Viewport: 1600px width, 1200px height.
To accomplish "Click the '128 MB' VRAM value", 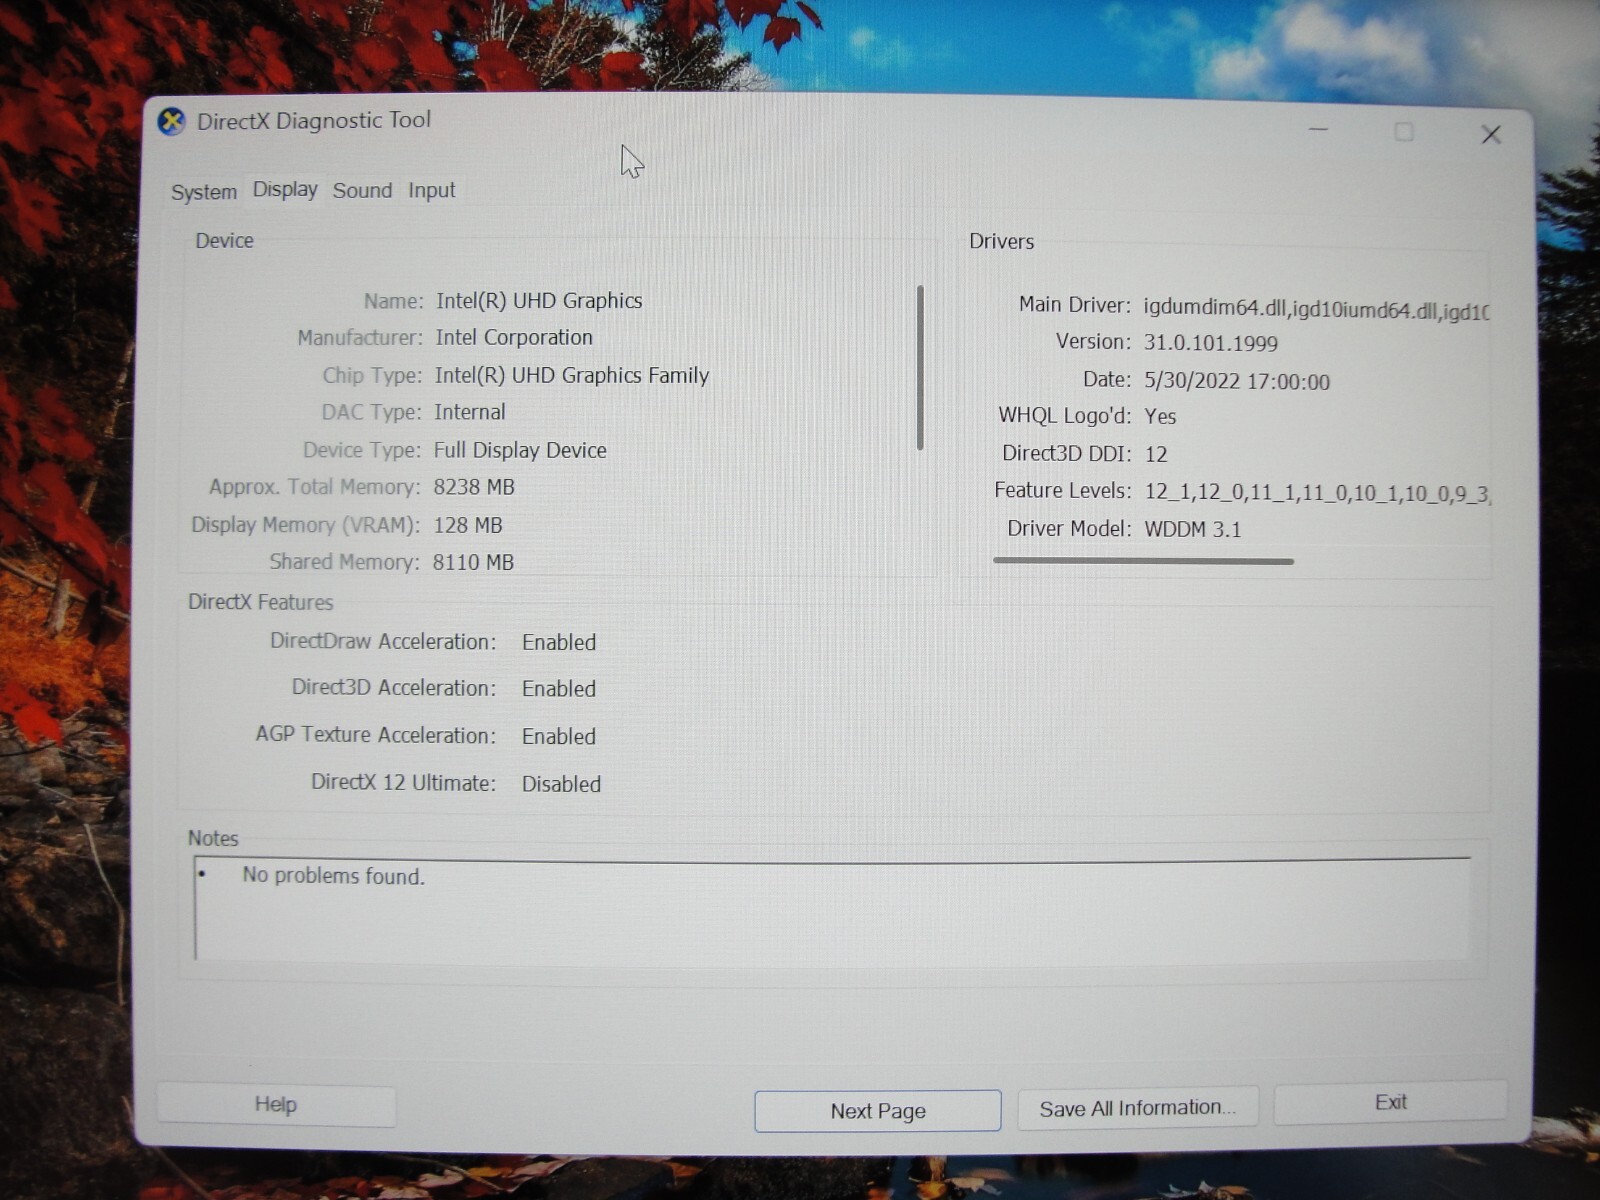I will pos(468,525).
